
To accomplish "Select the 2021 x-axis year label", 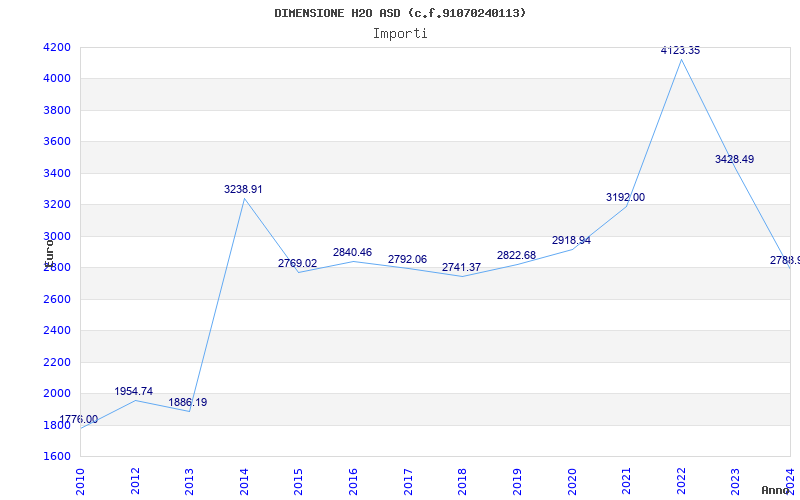I will (626, 481).
